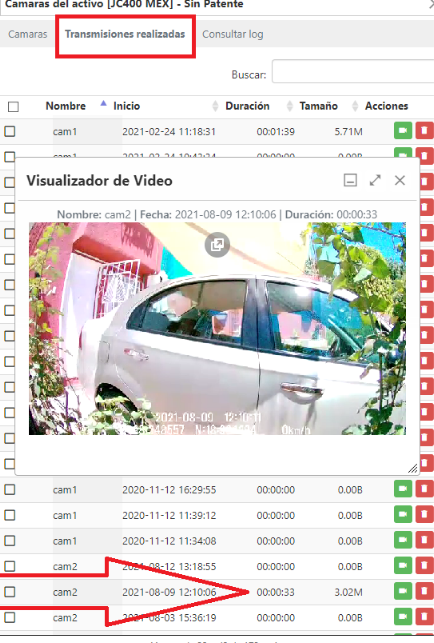
Task: Minimize the Visualizador de Video dialog
Action: click(350, 180)
